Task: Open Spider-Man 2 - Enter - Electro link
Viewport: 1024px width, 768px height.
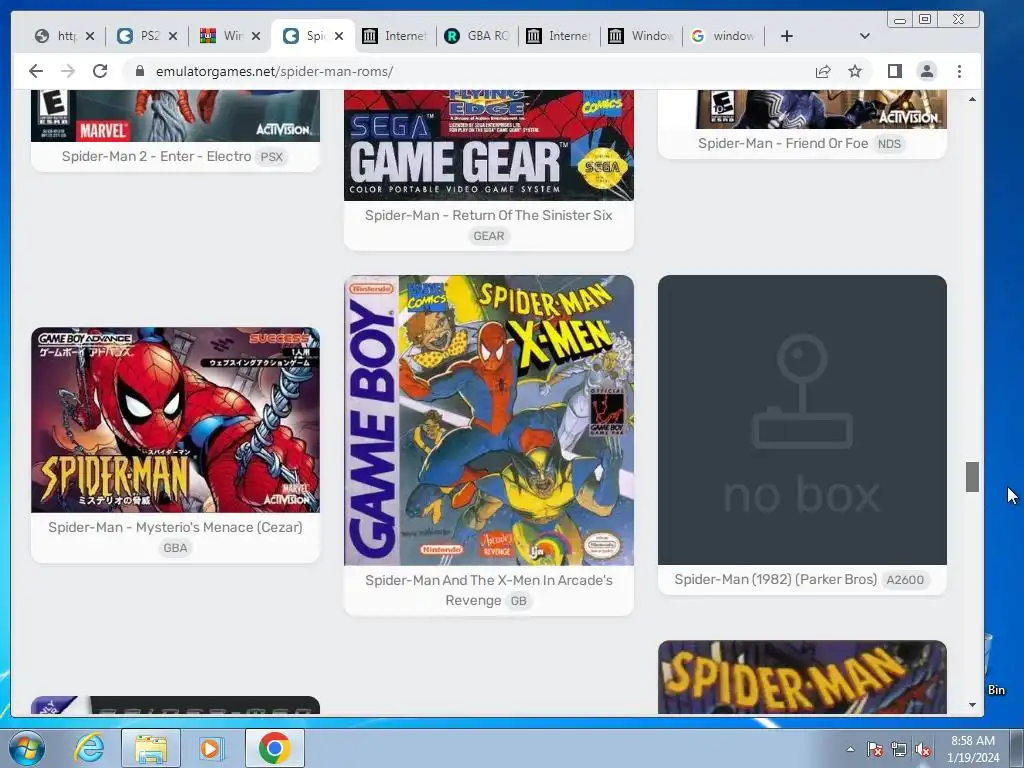Action: (x=156, y=157)
